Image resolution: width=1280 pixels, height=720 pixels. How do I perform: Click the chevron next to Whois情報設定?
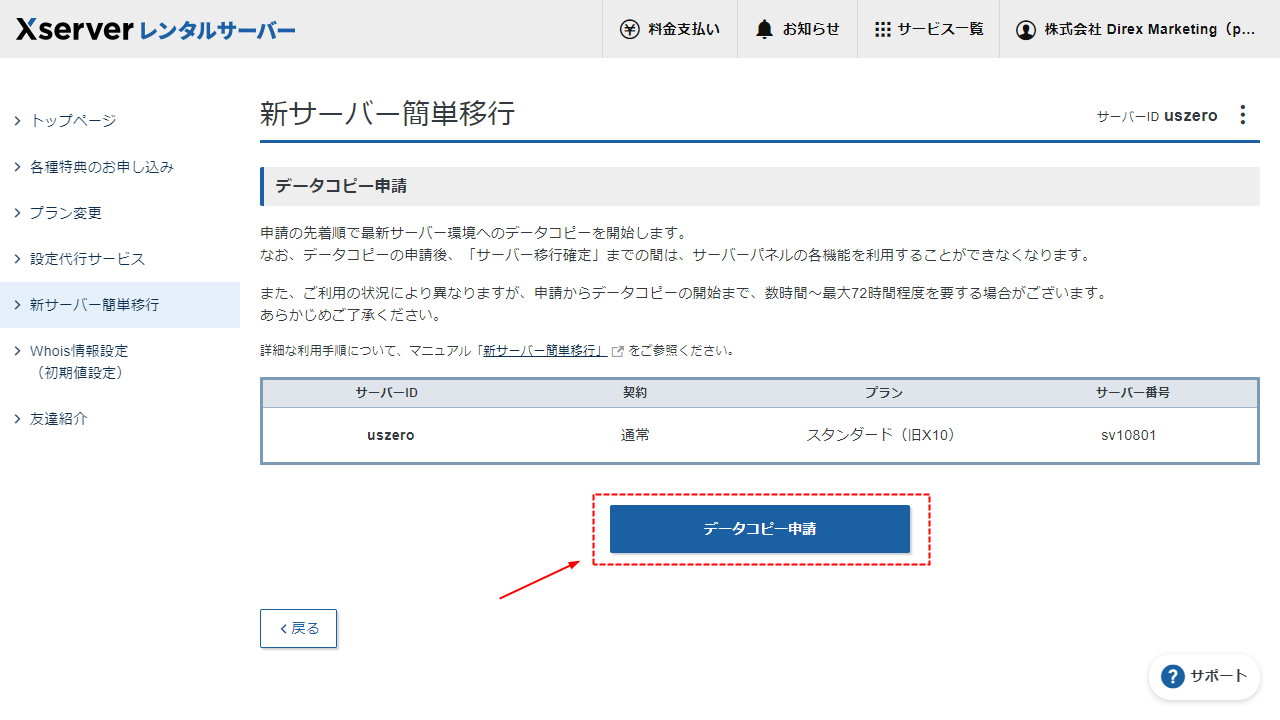tap(17, 351)
